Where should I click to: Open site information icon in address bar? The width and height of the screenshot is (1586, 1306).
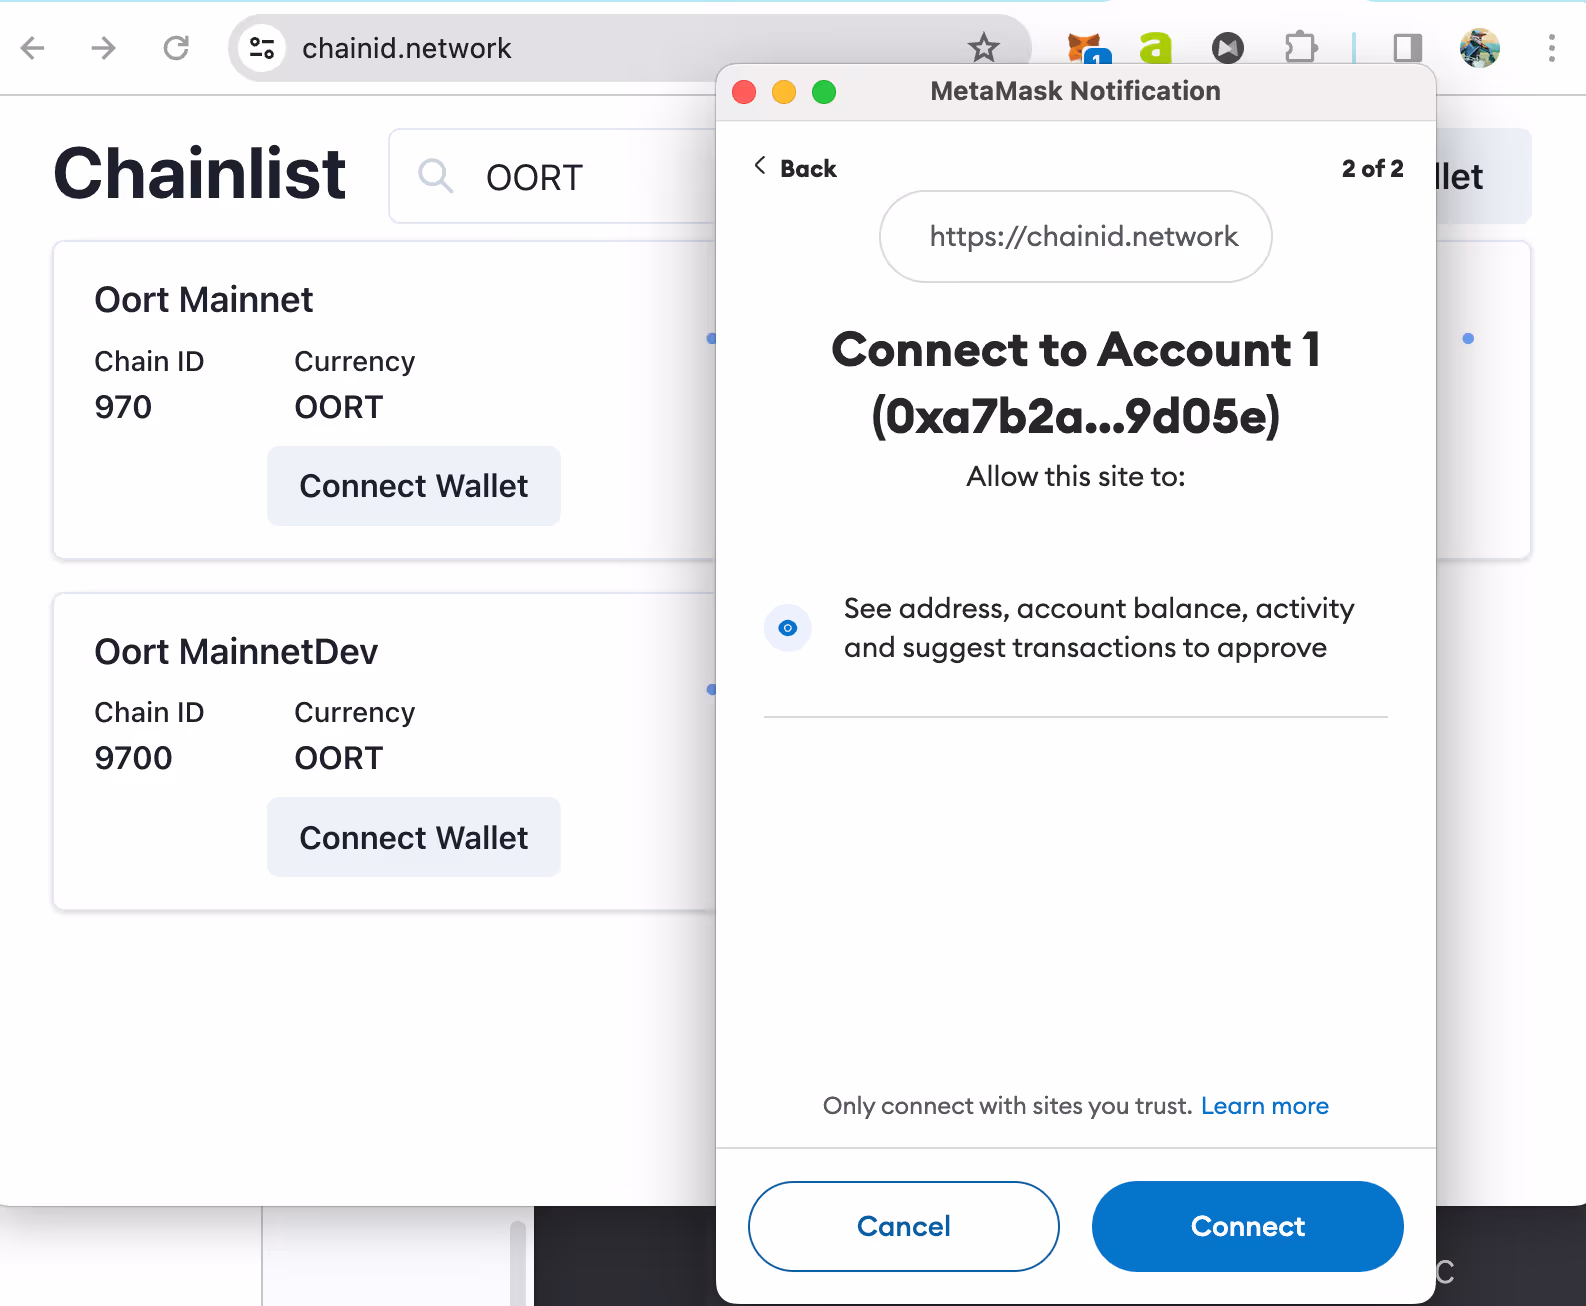click(262, 48)
